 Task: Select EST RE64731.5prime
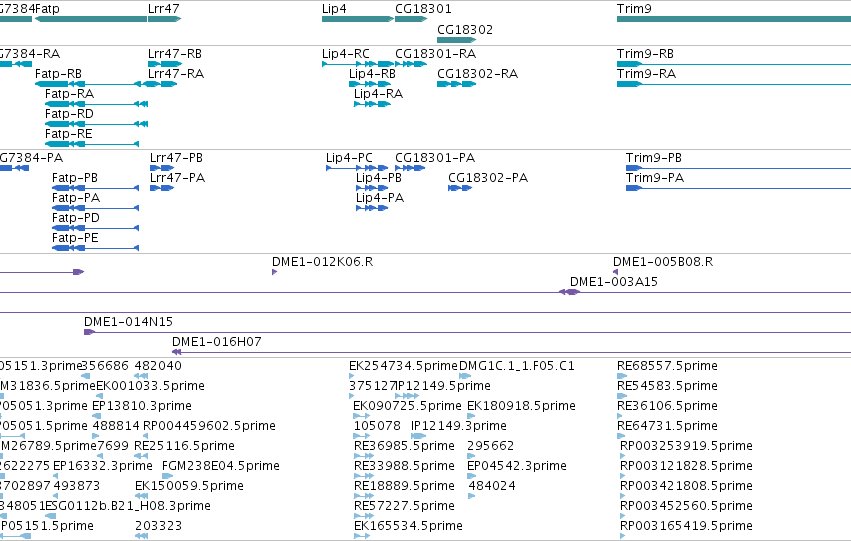(x=668, y=427)
